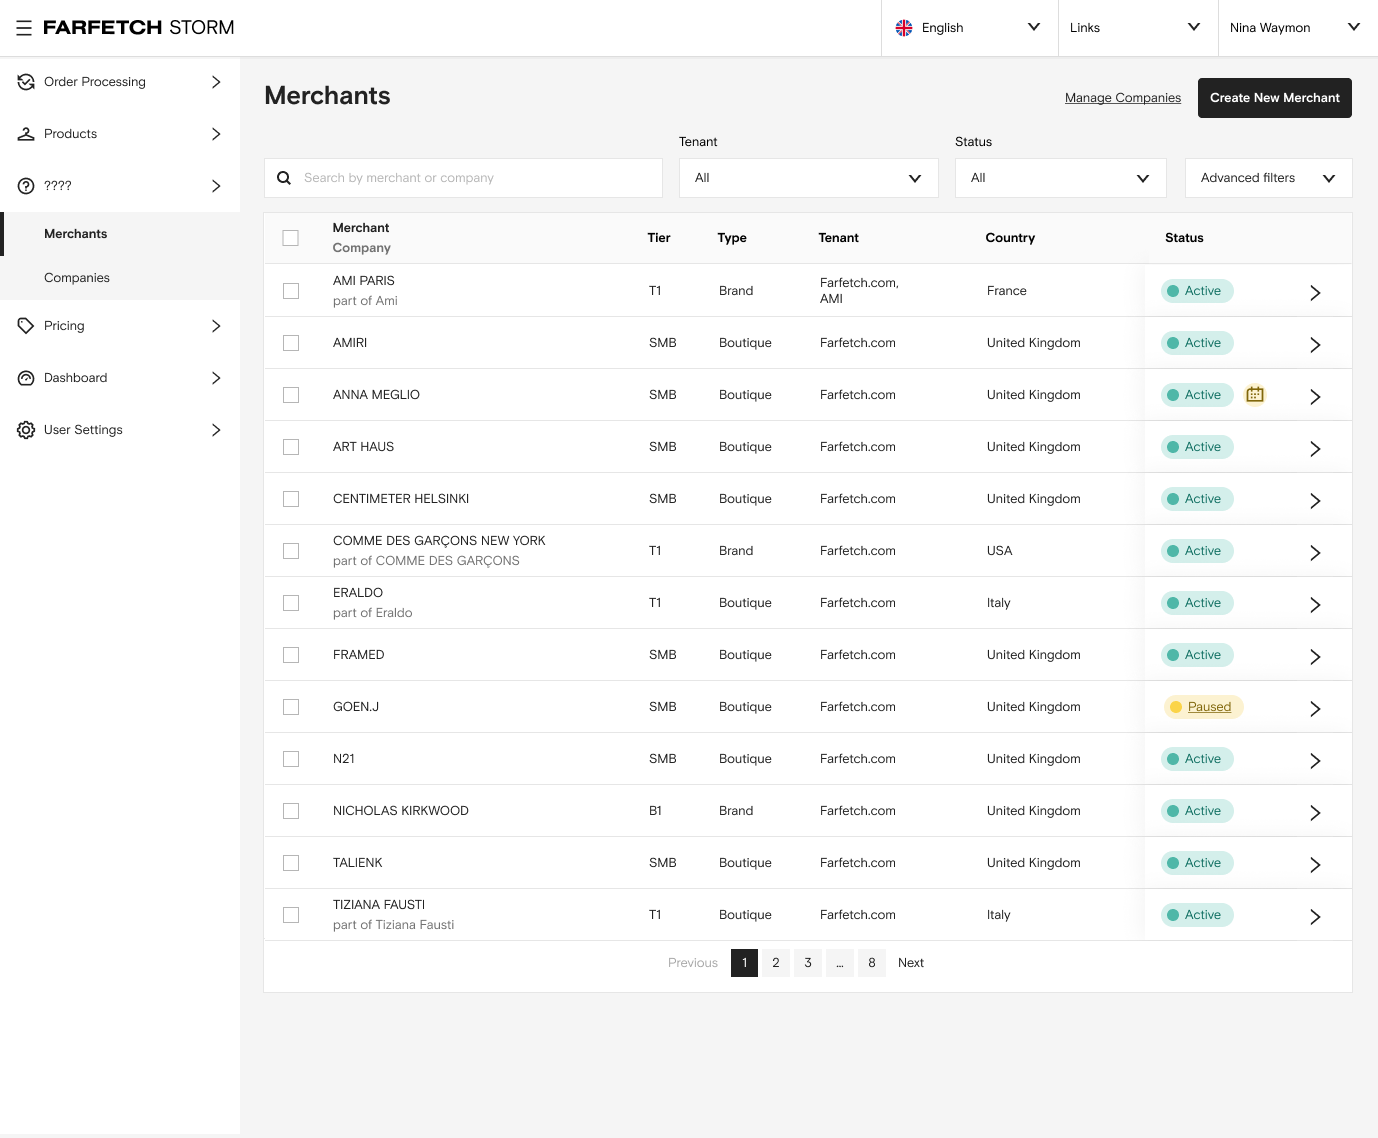Click the FARFETCH STORM logo
The width and height of the screenshot is (1378, 1138).
(139, 28)
